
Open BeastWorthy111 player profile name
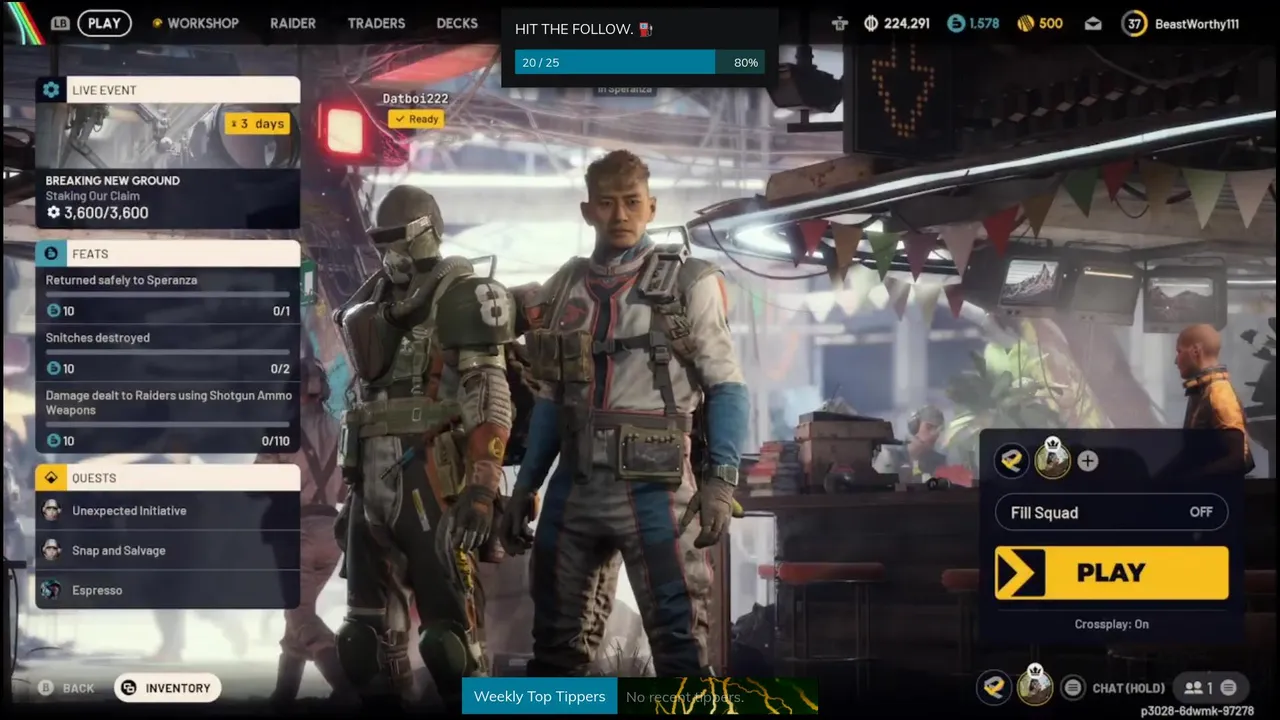pyautogui.click(x=1197, y=23)
